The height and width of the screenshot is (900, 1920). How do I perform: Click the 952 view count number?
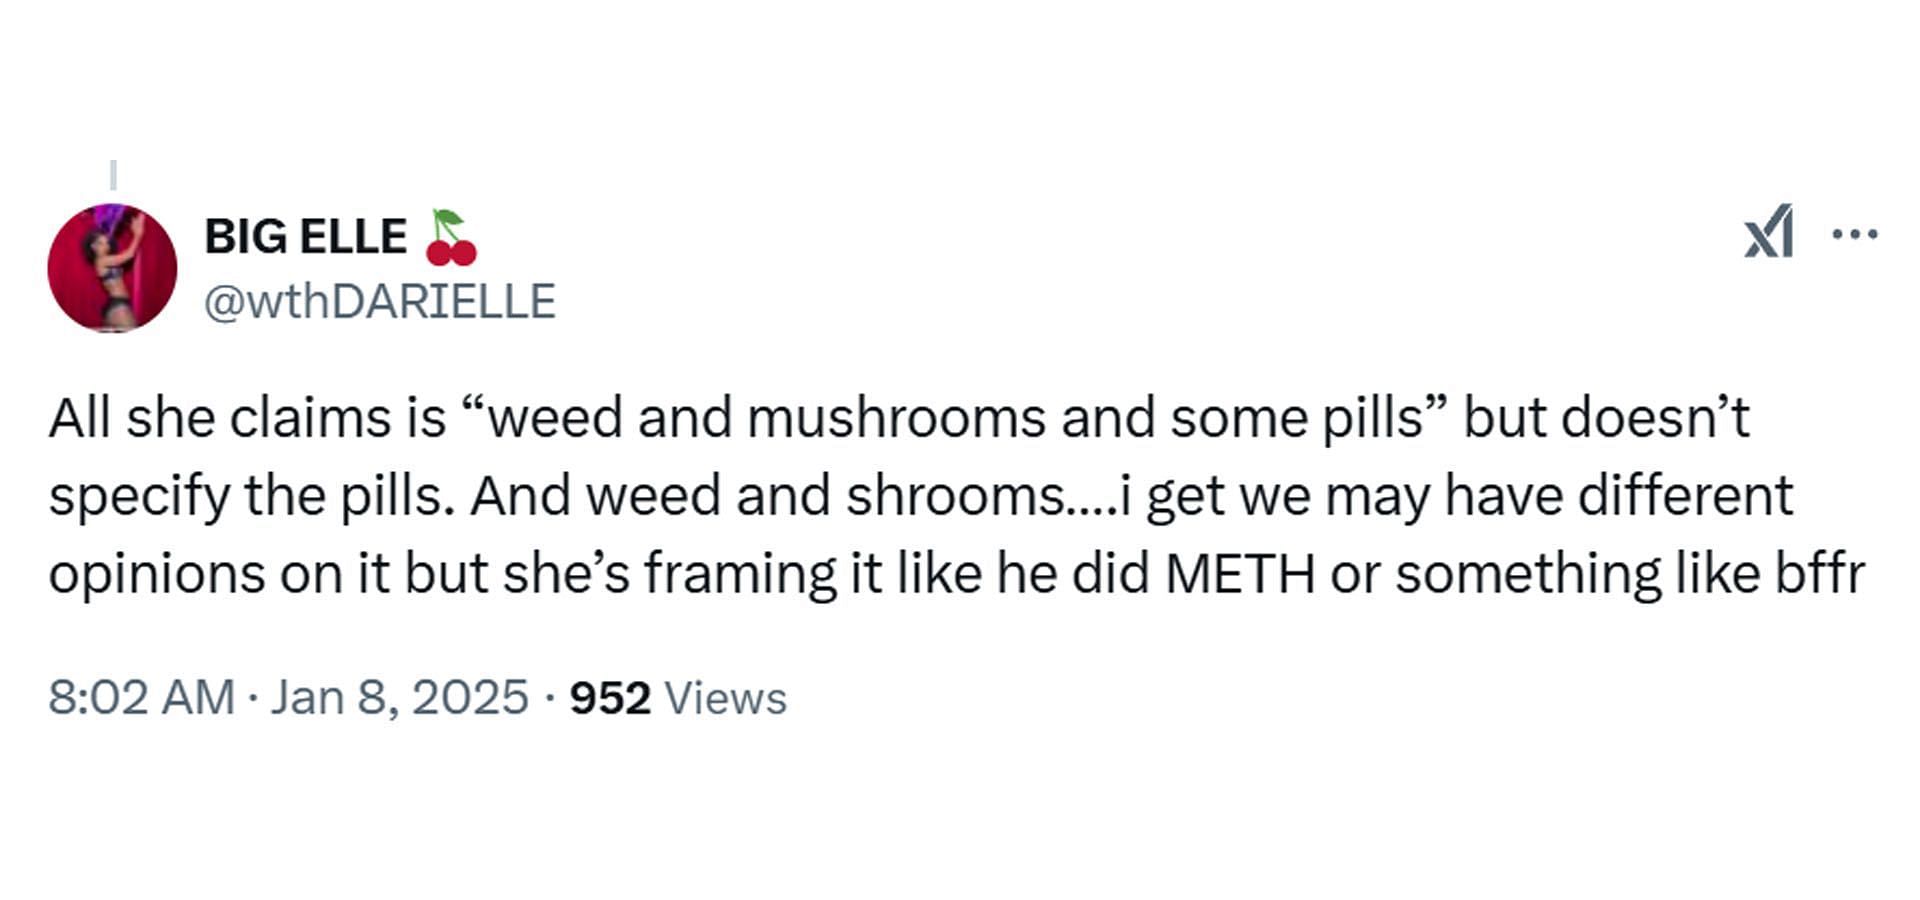[x=610, y=698]
